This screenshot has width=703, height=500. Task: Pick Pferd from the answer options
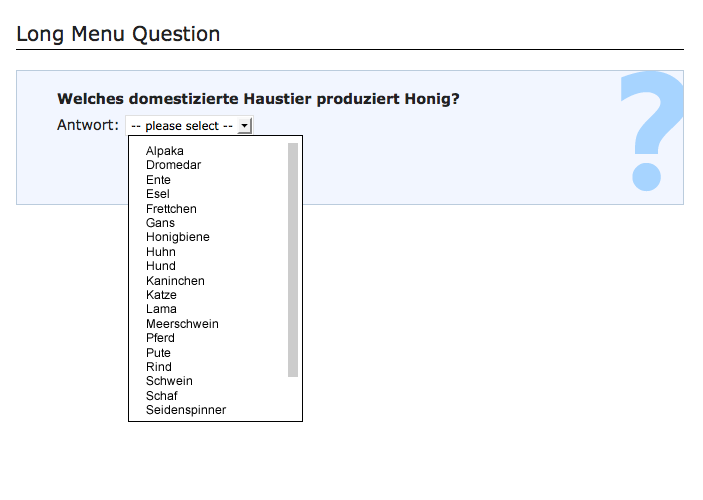(x=160, y=338)
